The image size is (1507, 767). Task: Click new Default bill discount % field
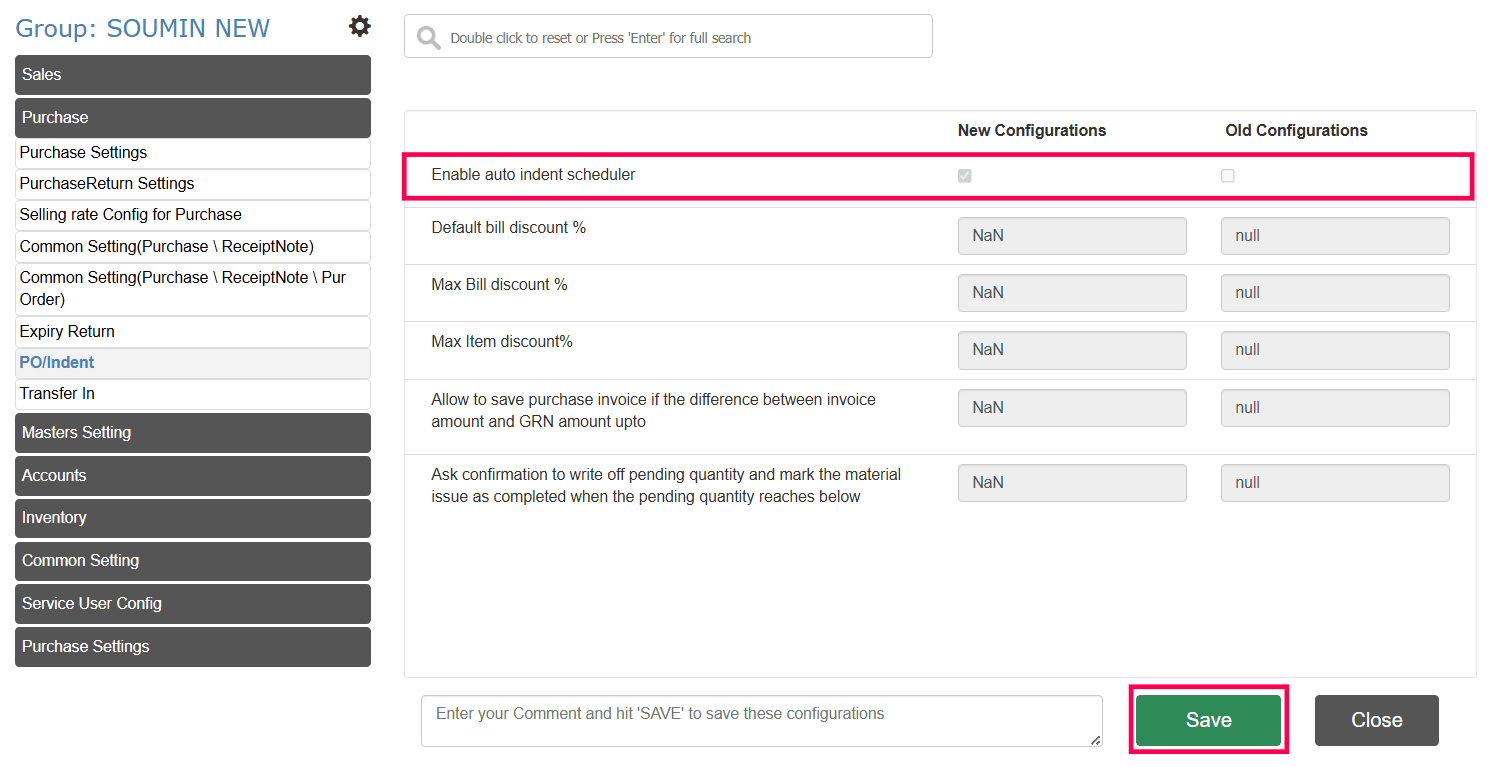click(1072, 236)
